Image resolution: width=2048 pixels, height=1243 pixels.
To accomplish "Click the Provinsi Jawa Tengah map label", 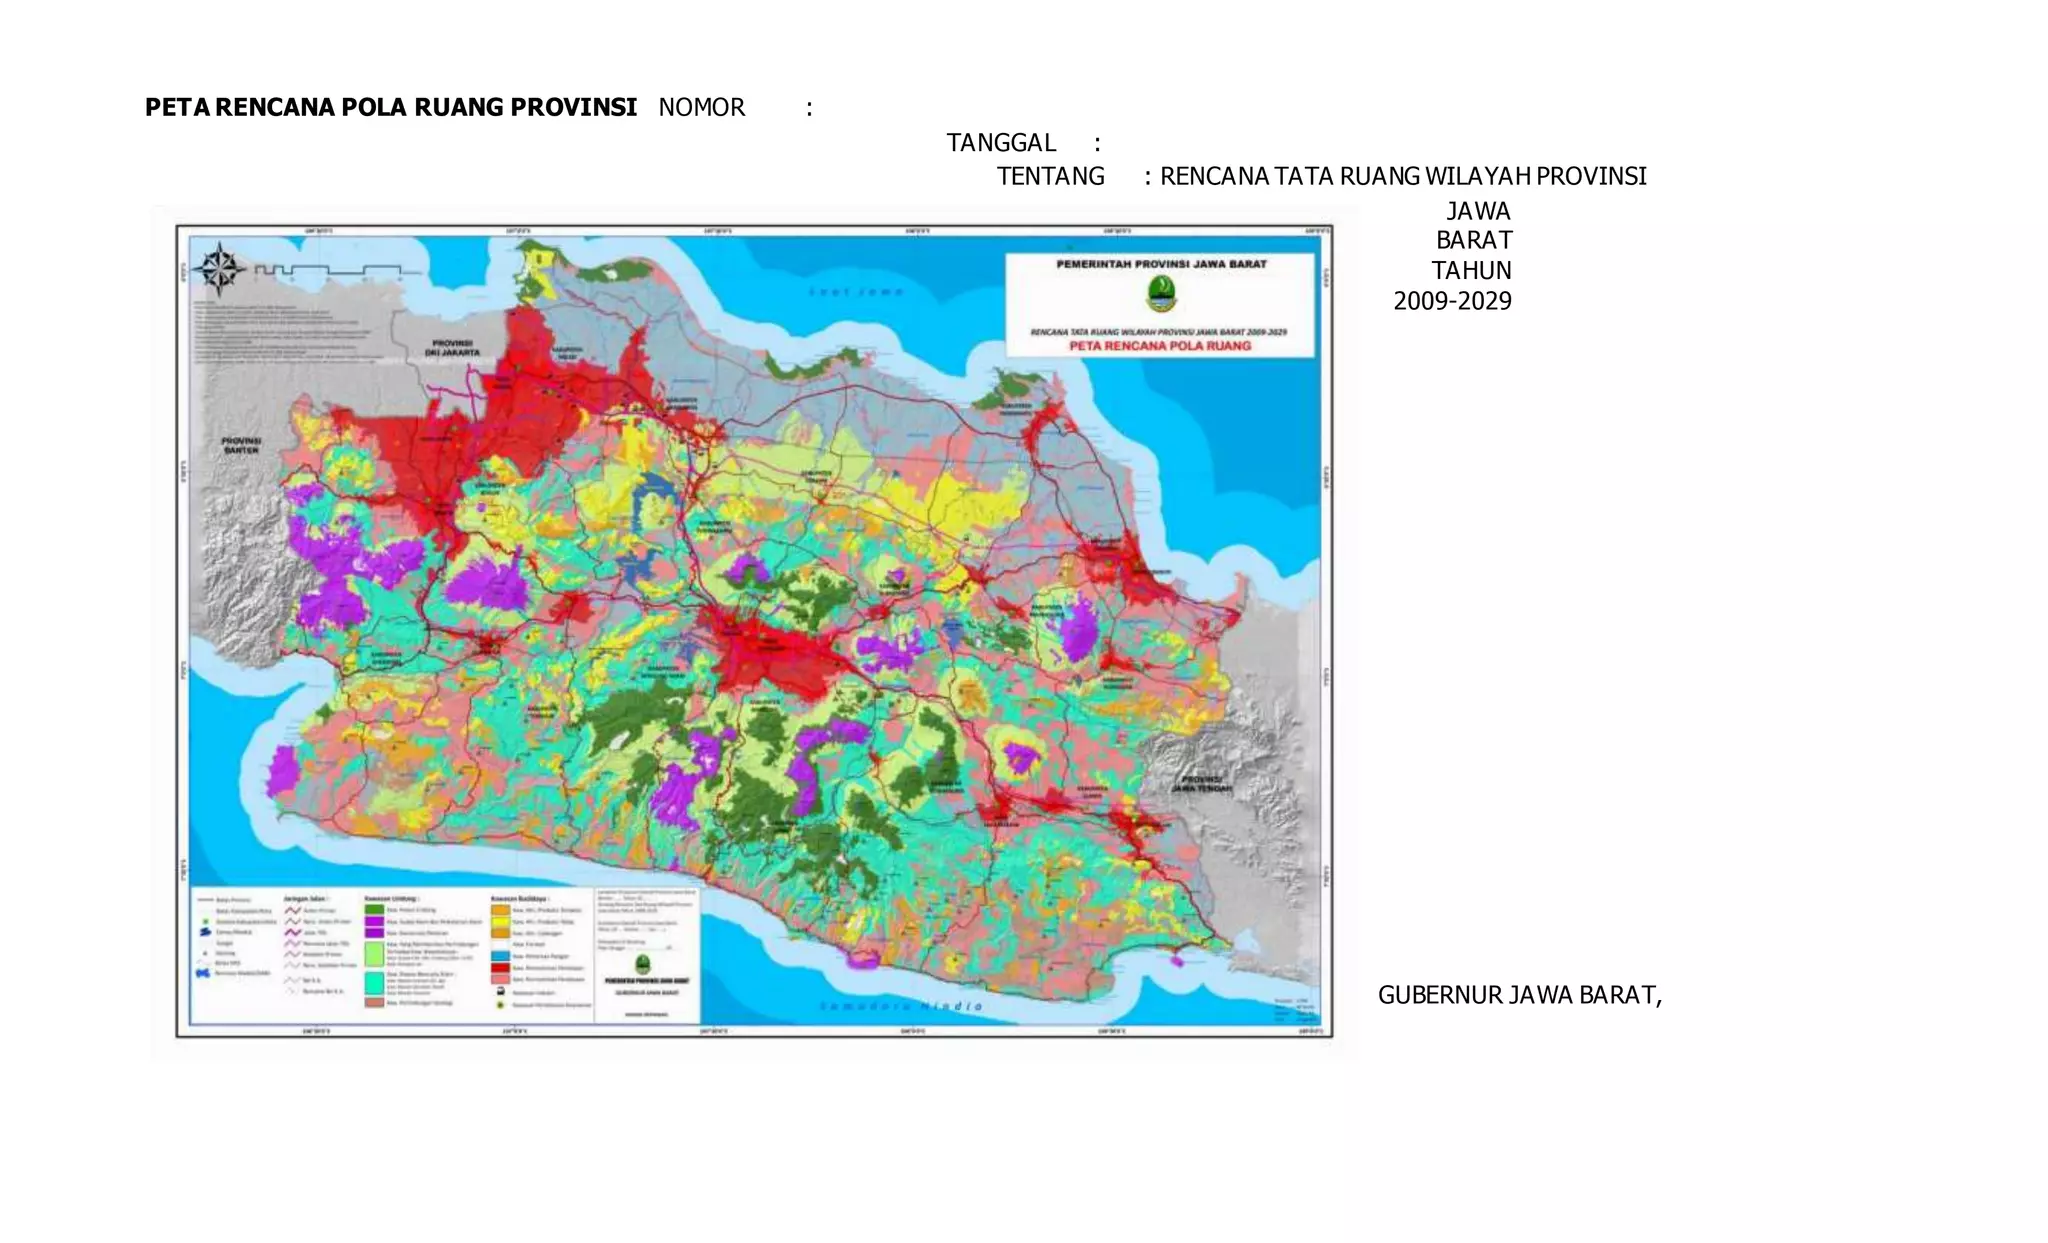I will [x=1203, y=784].
